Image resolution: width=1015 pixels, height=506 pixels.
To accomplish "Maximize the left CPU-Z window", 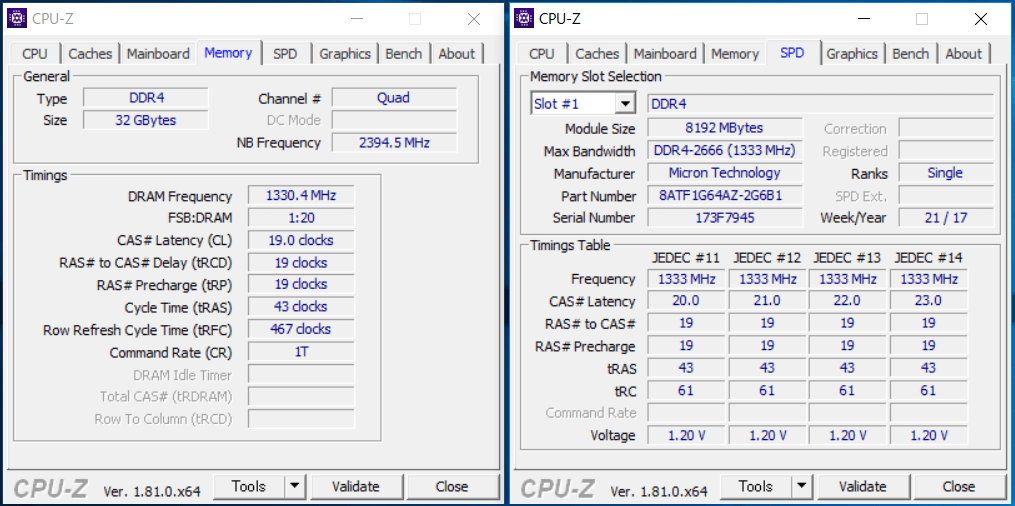I will [415, 19].
